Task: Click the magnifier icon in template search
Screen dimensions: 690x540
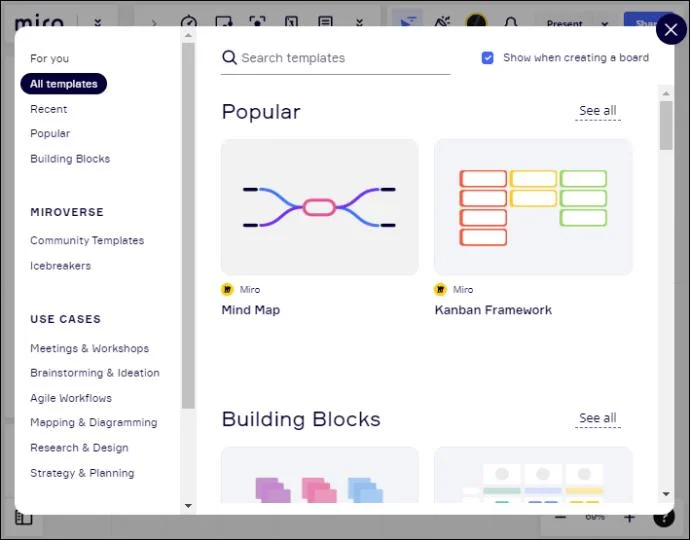Action: [230, 58]
